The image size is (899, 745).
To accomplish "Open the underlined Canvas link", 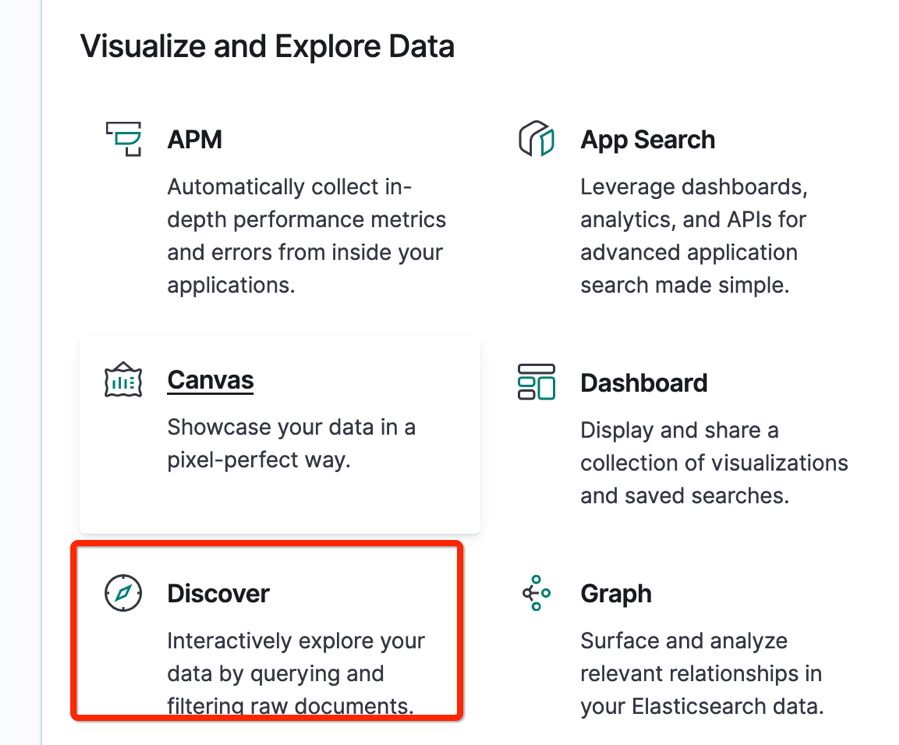I will pos(210,380).
